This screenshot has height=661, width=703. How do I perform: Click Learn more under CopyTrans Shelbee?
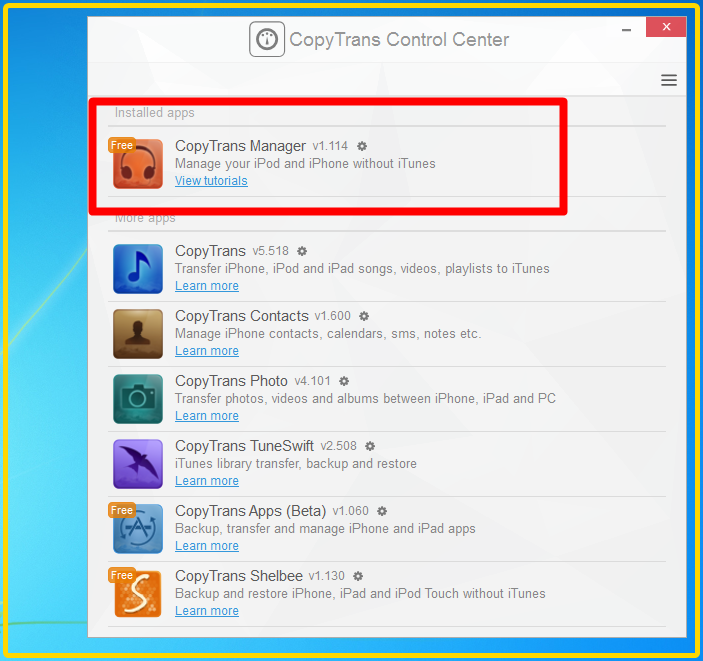(207, 611)
